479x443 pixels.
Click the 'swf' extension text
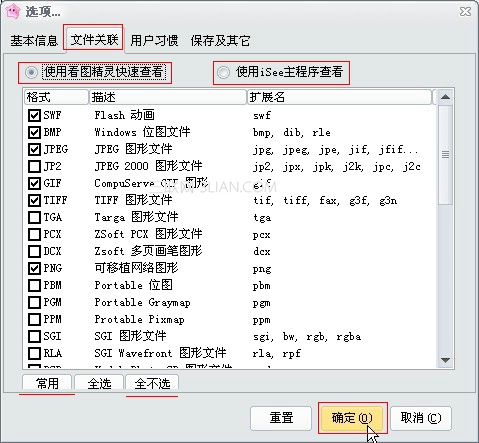[262, 116]
